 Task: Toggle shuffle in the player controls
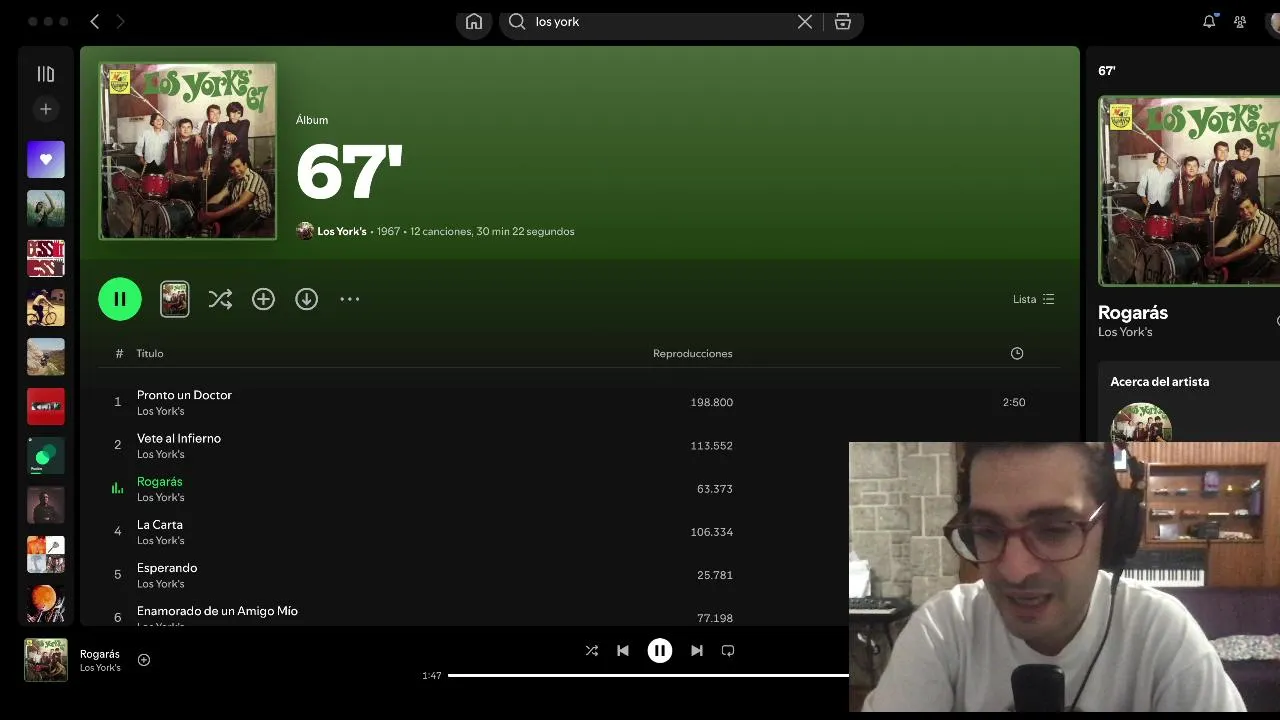[x=592, y=650]
